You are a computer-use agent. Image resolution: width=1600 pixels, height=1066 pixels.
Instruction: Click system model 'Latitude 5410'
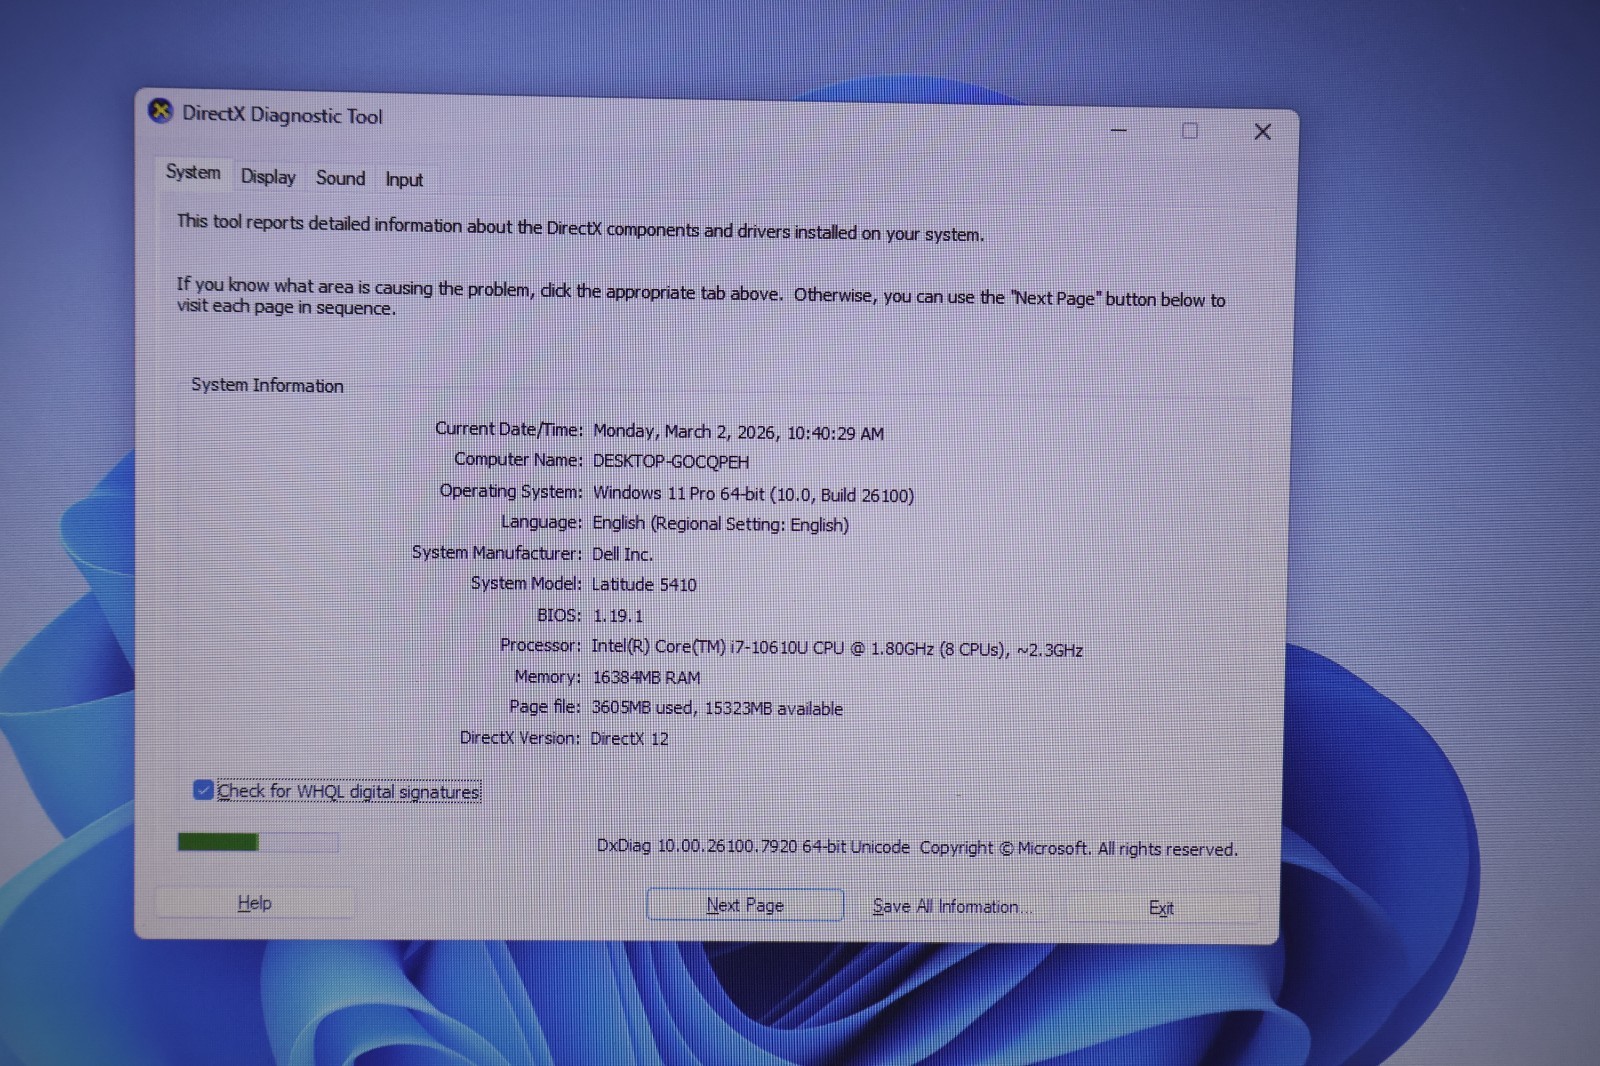point(644,584)
